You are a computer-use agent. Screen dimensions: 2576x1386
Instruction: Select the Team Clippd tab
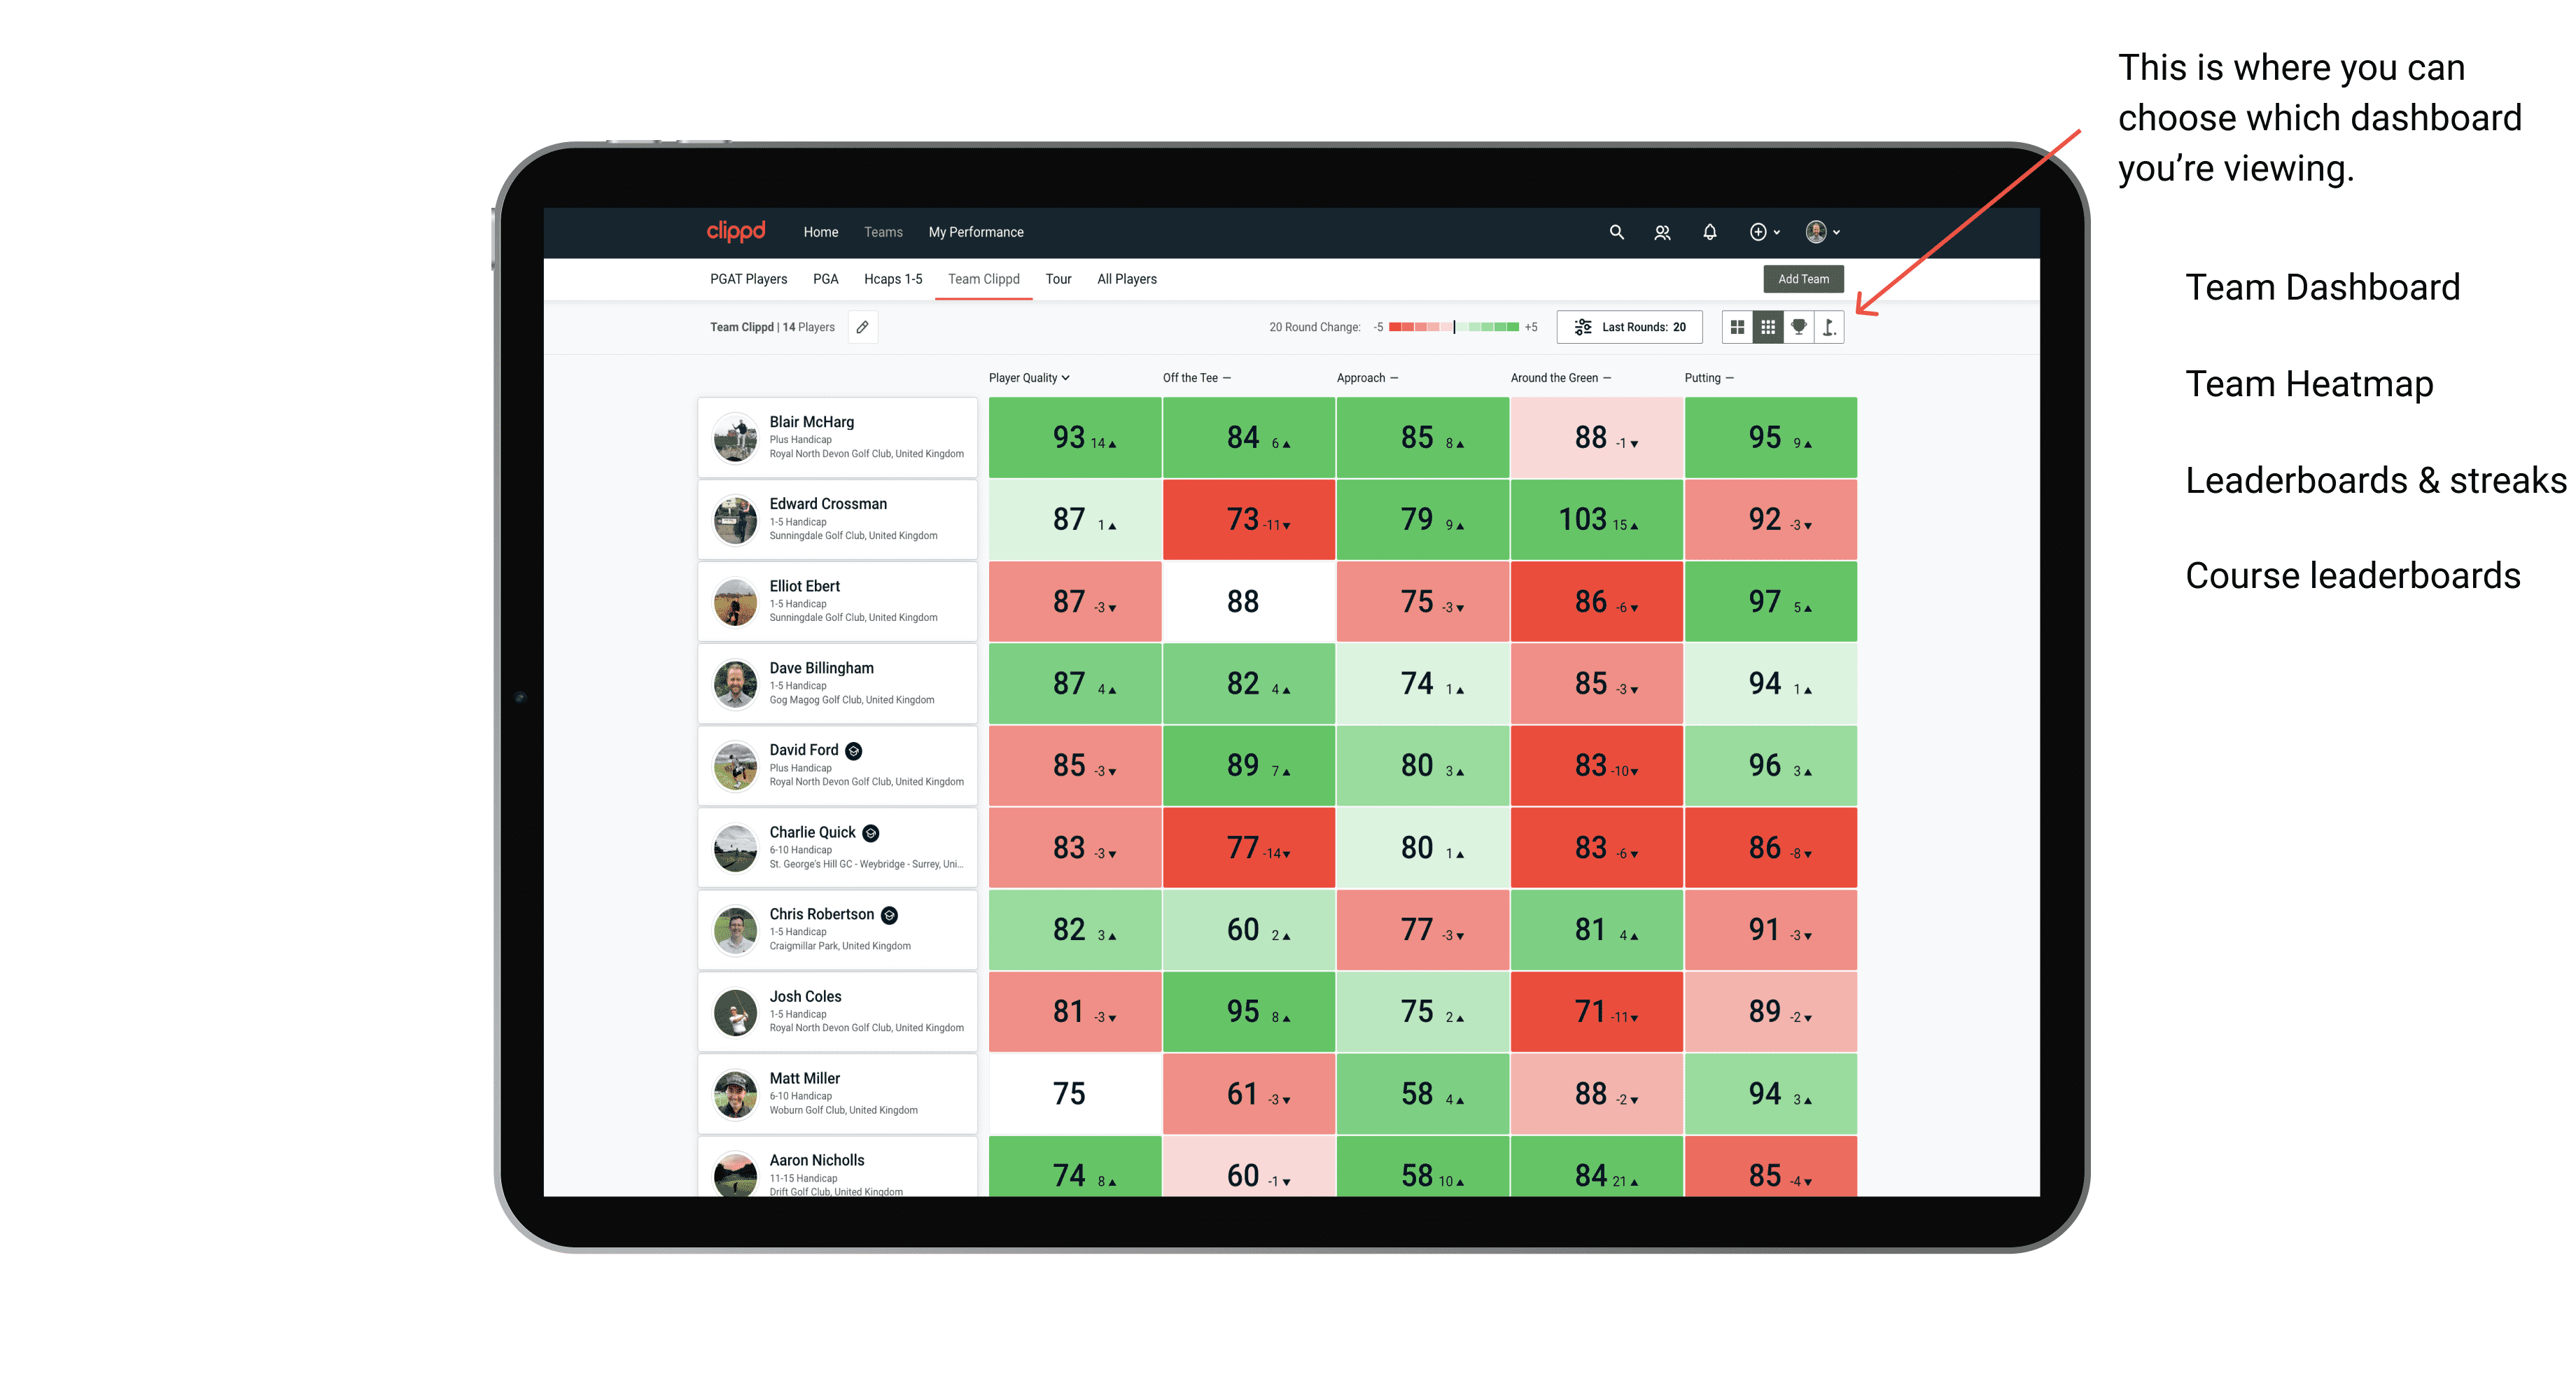click(984, 280)
